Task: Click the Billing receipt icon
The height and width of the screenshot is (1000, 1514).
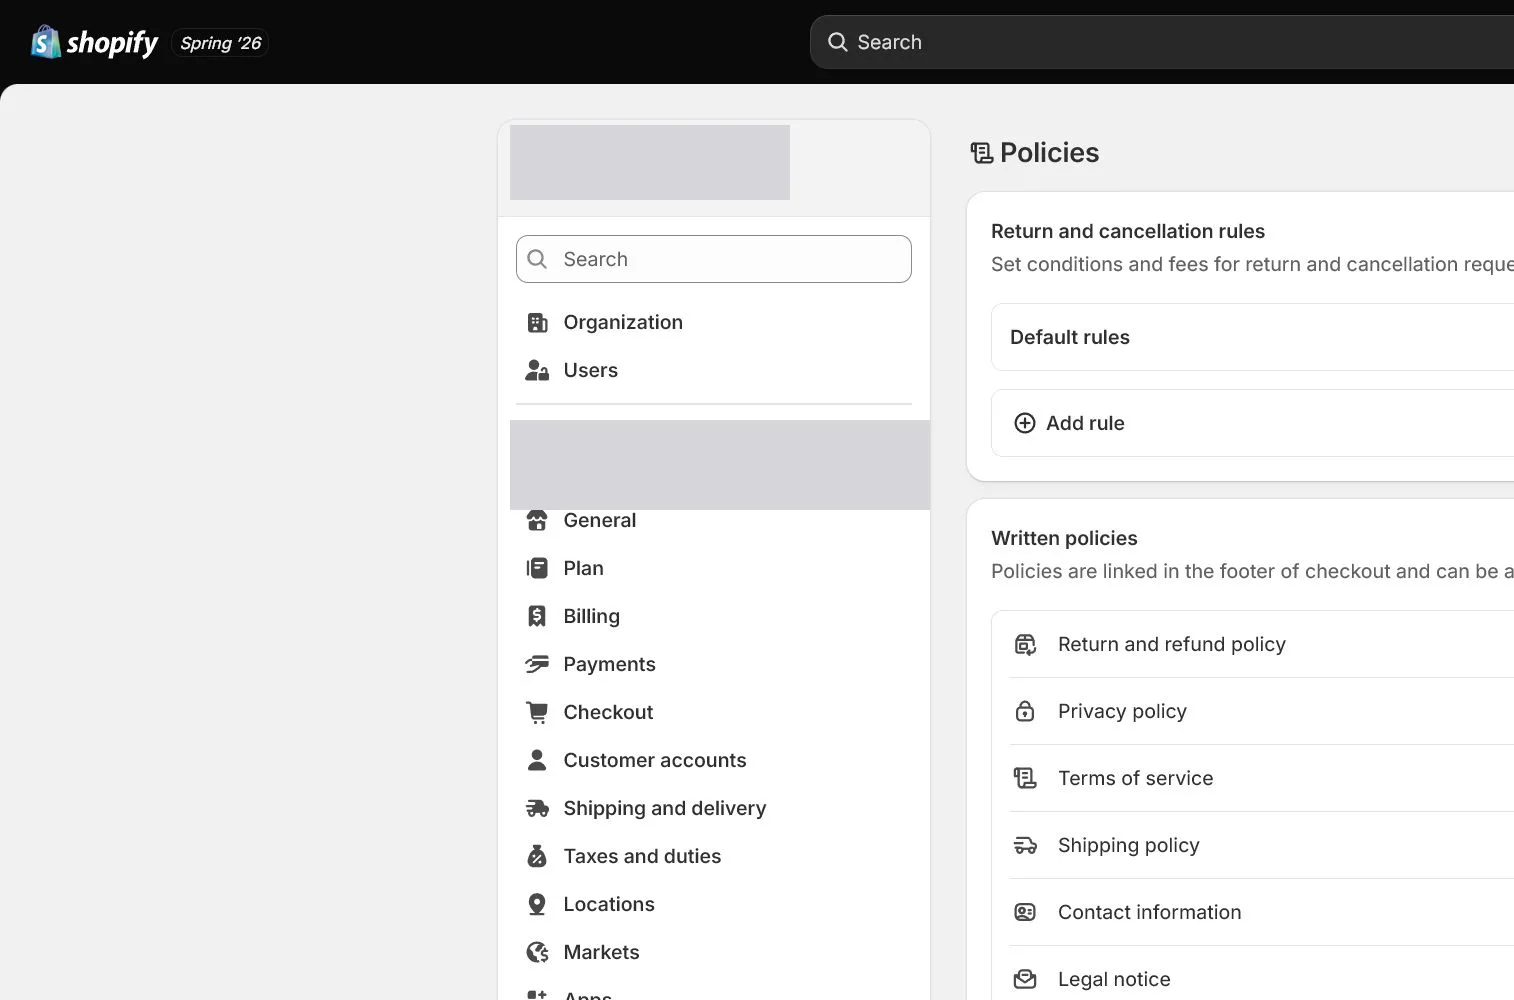Action: pos(537,616)
